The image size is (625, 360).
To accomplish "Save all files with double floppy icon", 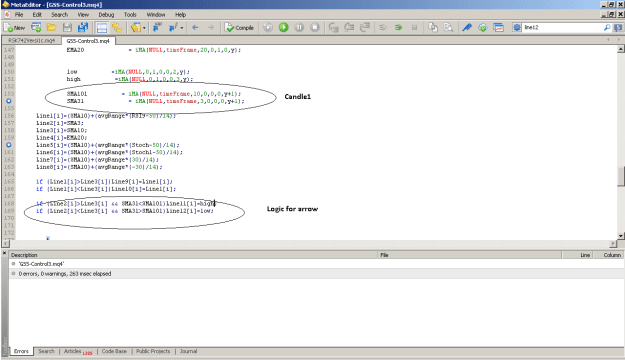I will pos(83,28).
